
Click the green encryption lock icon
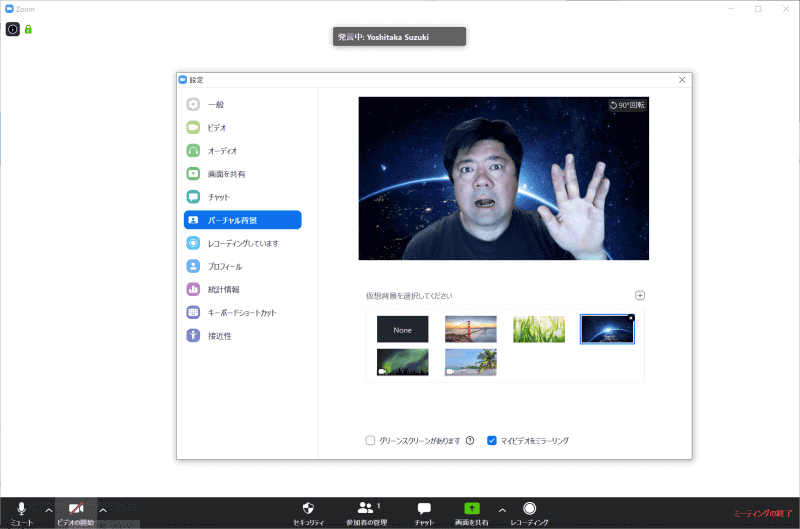coord(28,29)
